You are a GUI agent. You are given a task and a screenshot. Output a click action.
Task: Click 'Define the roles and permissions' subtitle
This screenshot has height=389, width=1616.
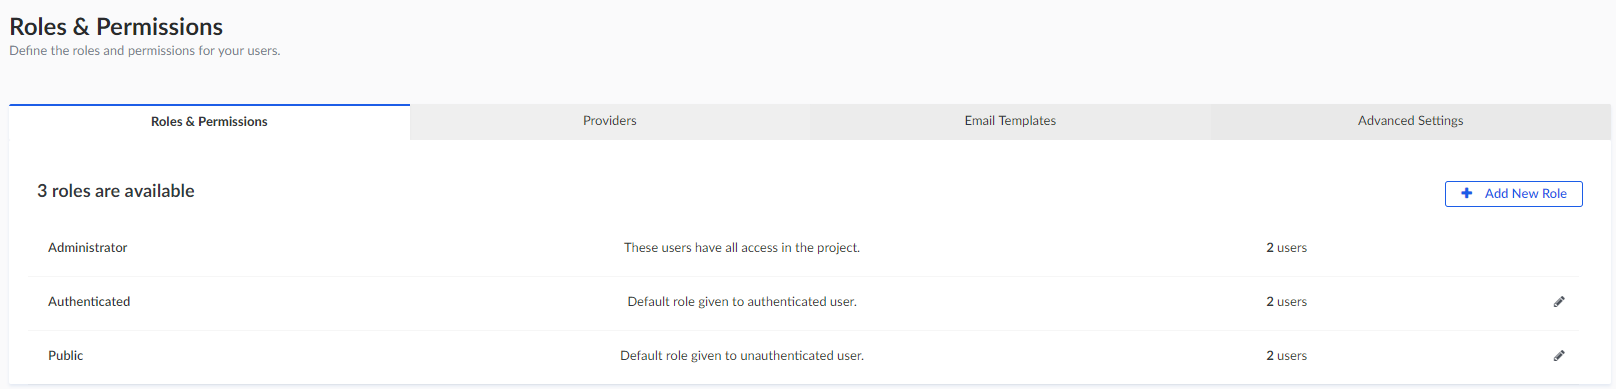tap(145, 51)
